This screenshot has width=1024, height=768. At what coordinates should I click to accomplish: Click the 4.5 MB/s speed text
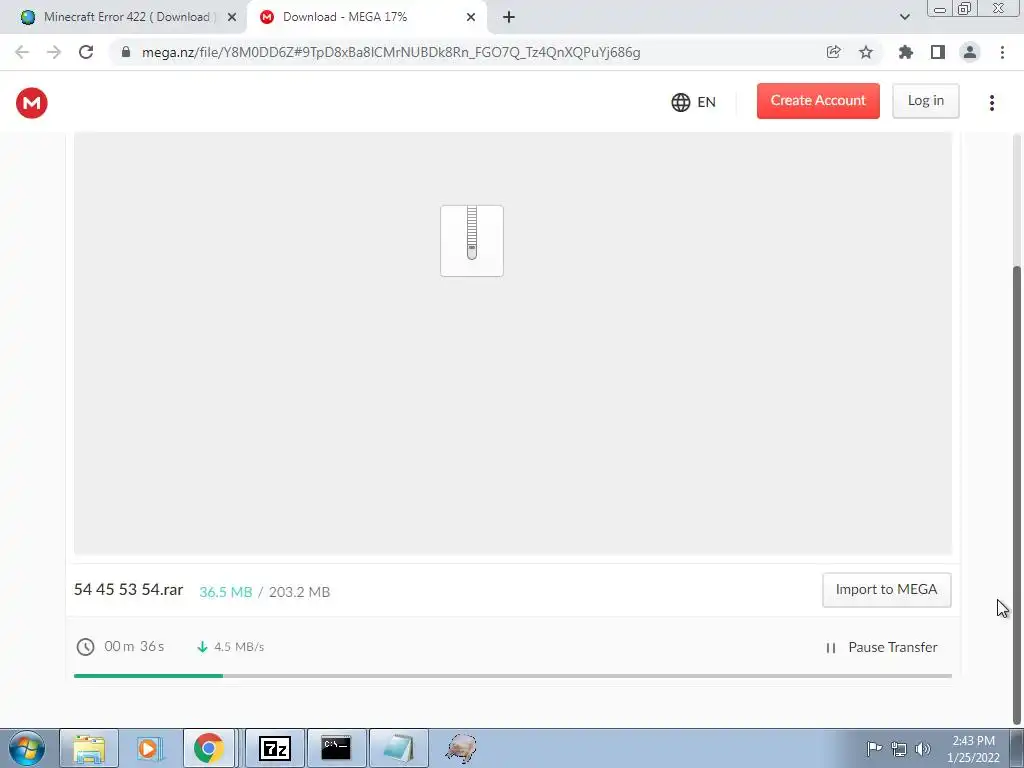(x=239, y=647)
